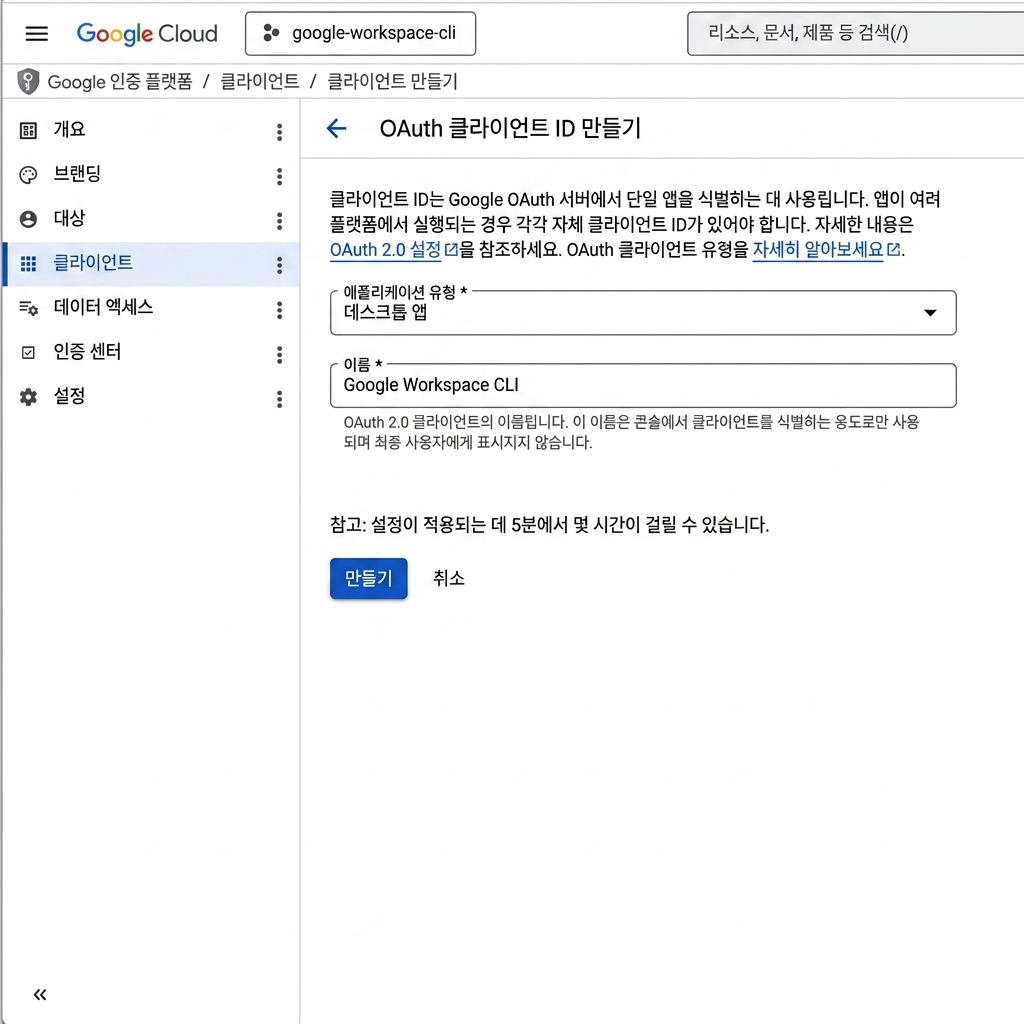
Task: Click the 대상 person icon
Action: click(28, 219)
